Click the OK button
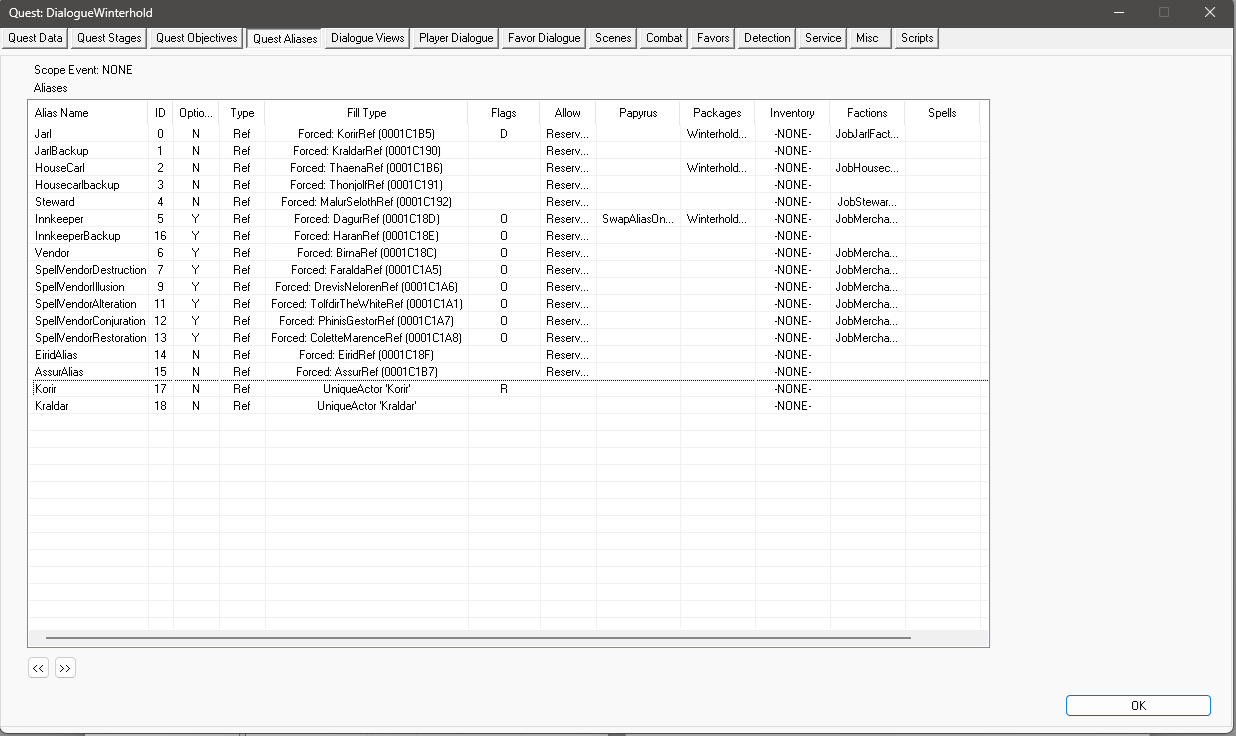 [x=1138, y=705]
